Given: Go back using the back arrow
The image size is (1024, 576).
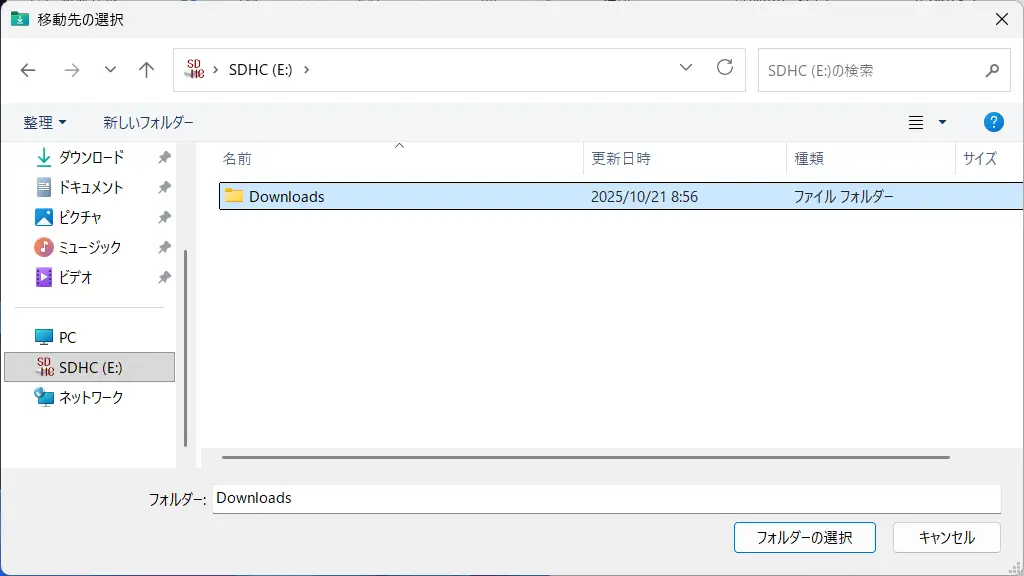Looking at the screenshot, I should point(28,70).
